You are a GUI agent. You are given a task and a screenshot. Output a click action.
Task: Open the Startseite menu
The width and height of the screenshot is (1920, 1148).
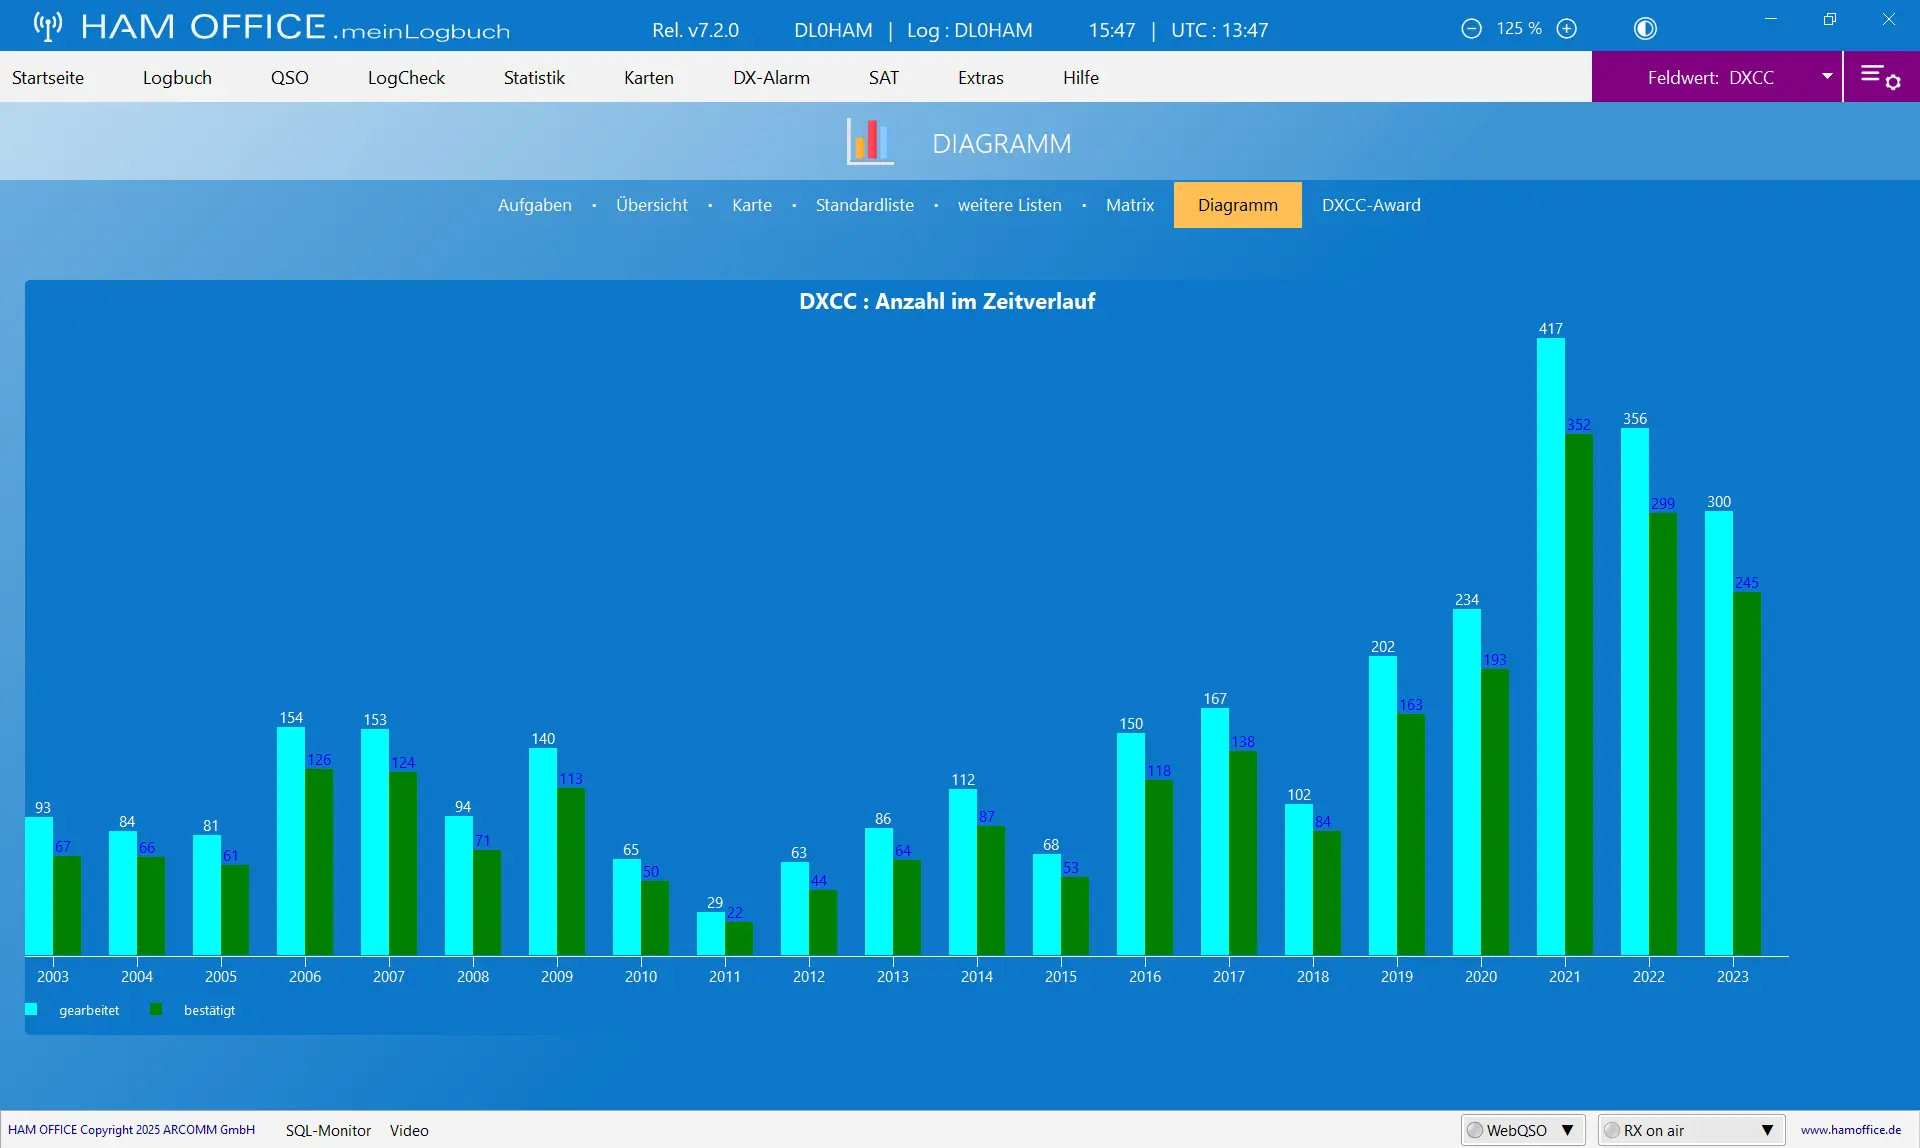(48, 77)
